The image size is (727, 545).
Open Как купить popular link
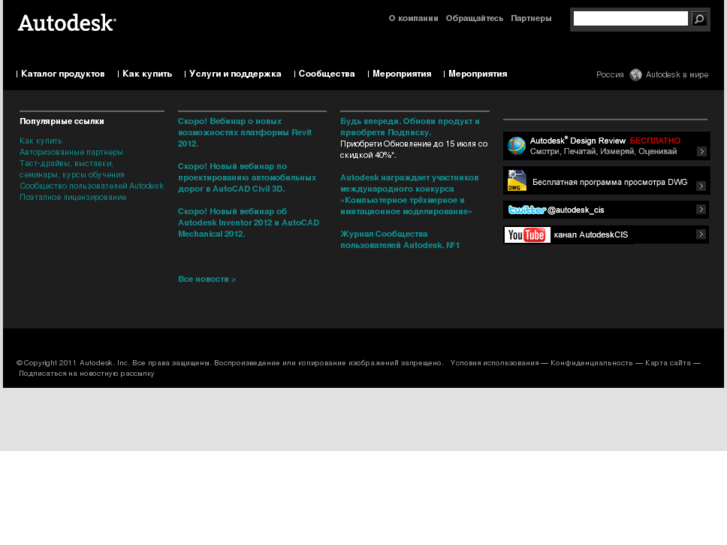[41, 141]
